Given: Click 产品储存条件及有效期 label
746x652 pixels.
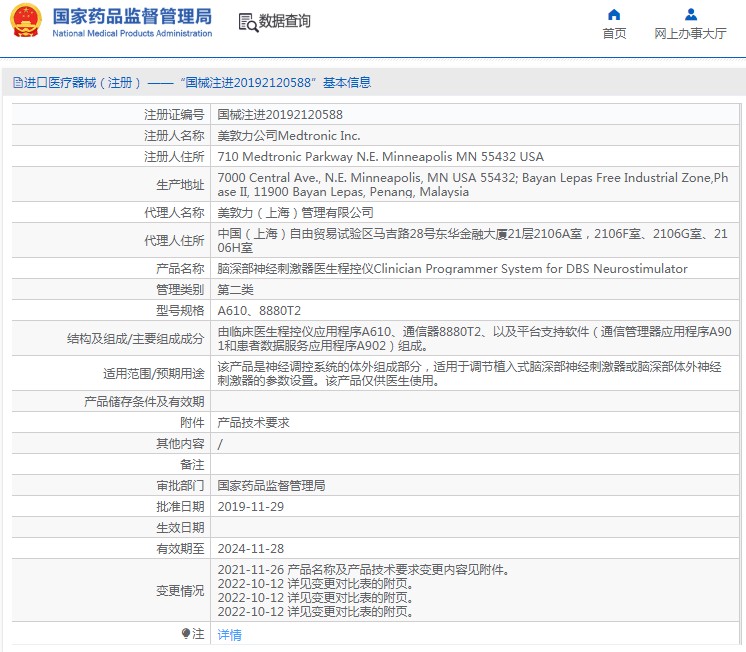Looking at the screenshot, I should point(144,402).
